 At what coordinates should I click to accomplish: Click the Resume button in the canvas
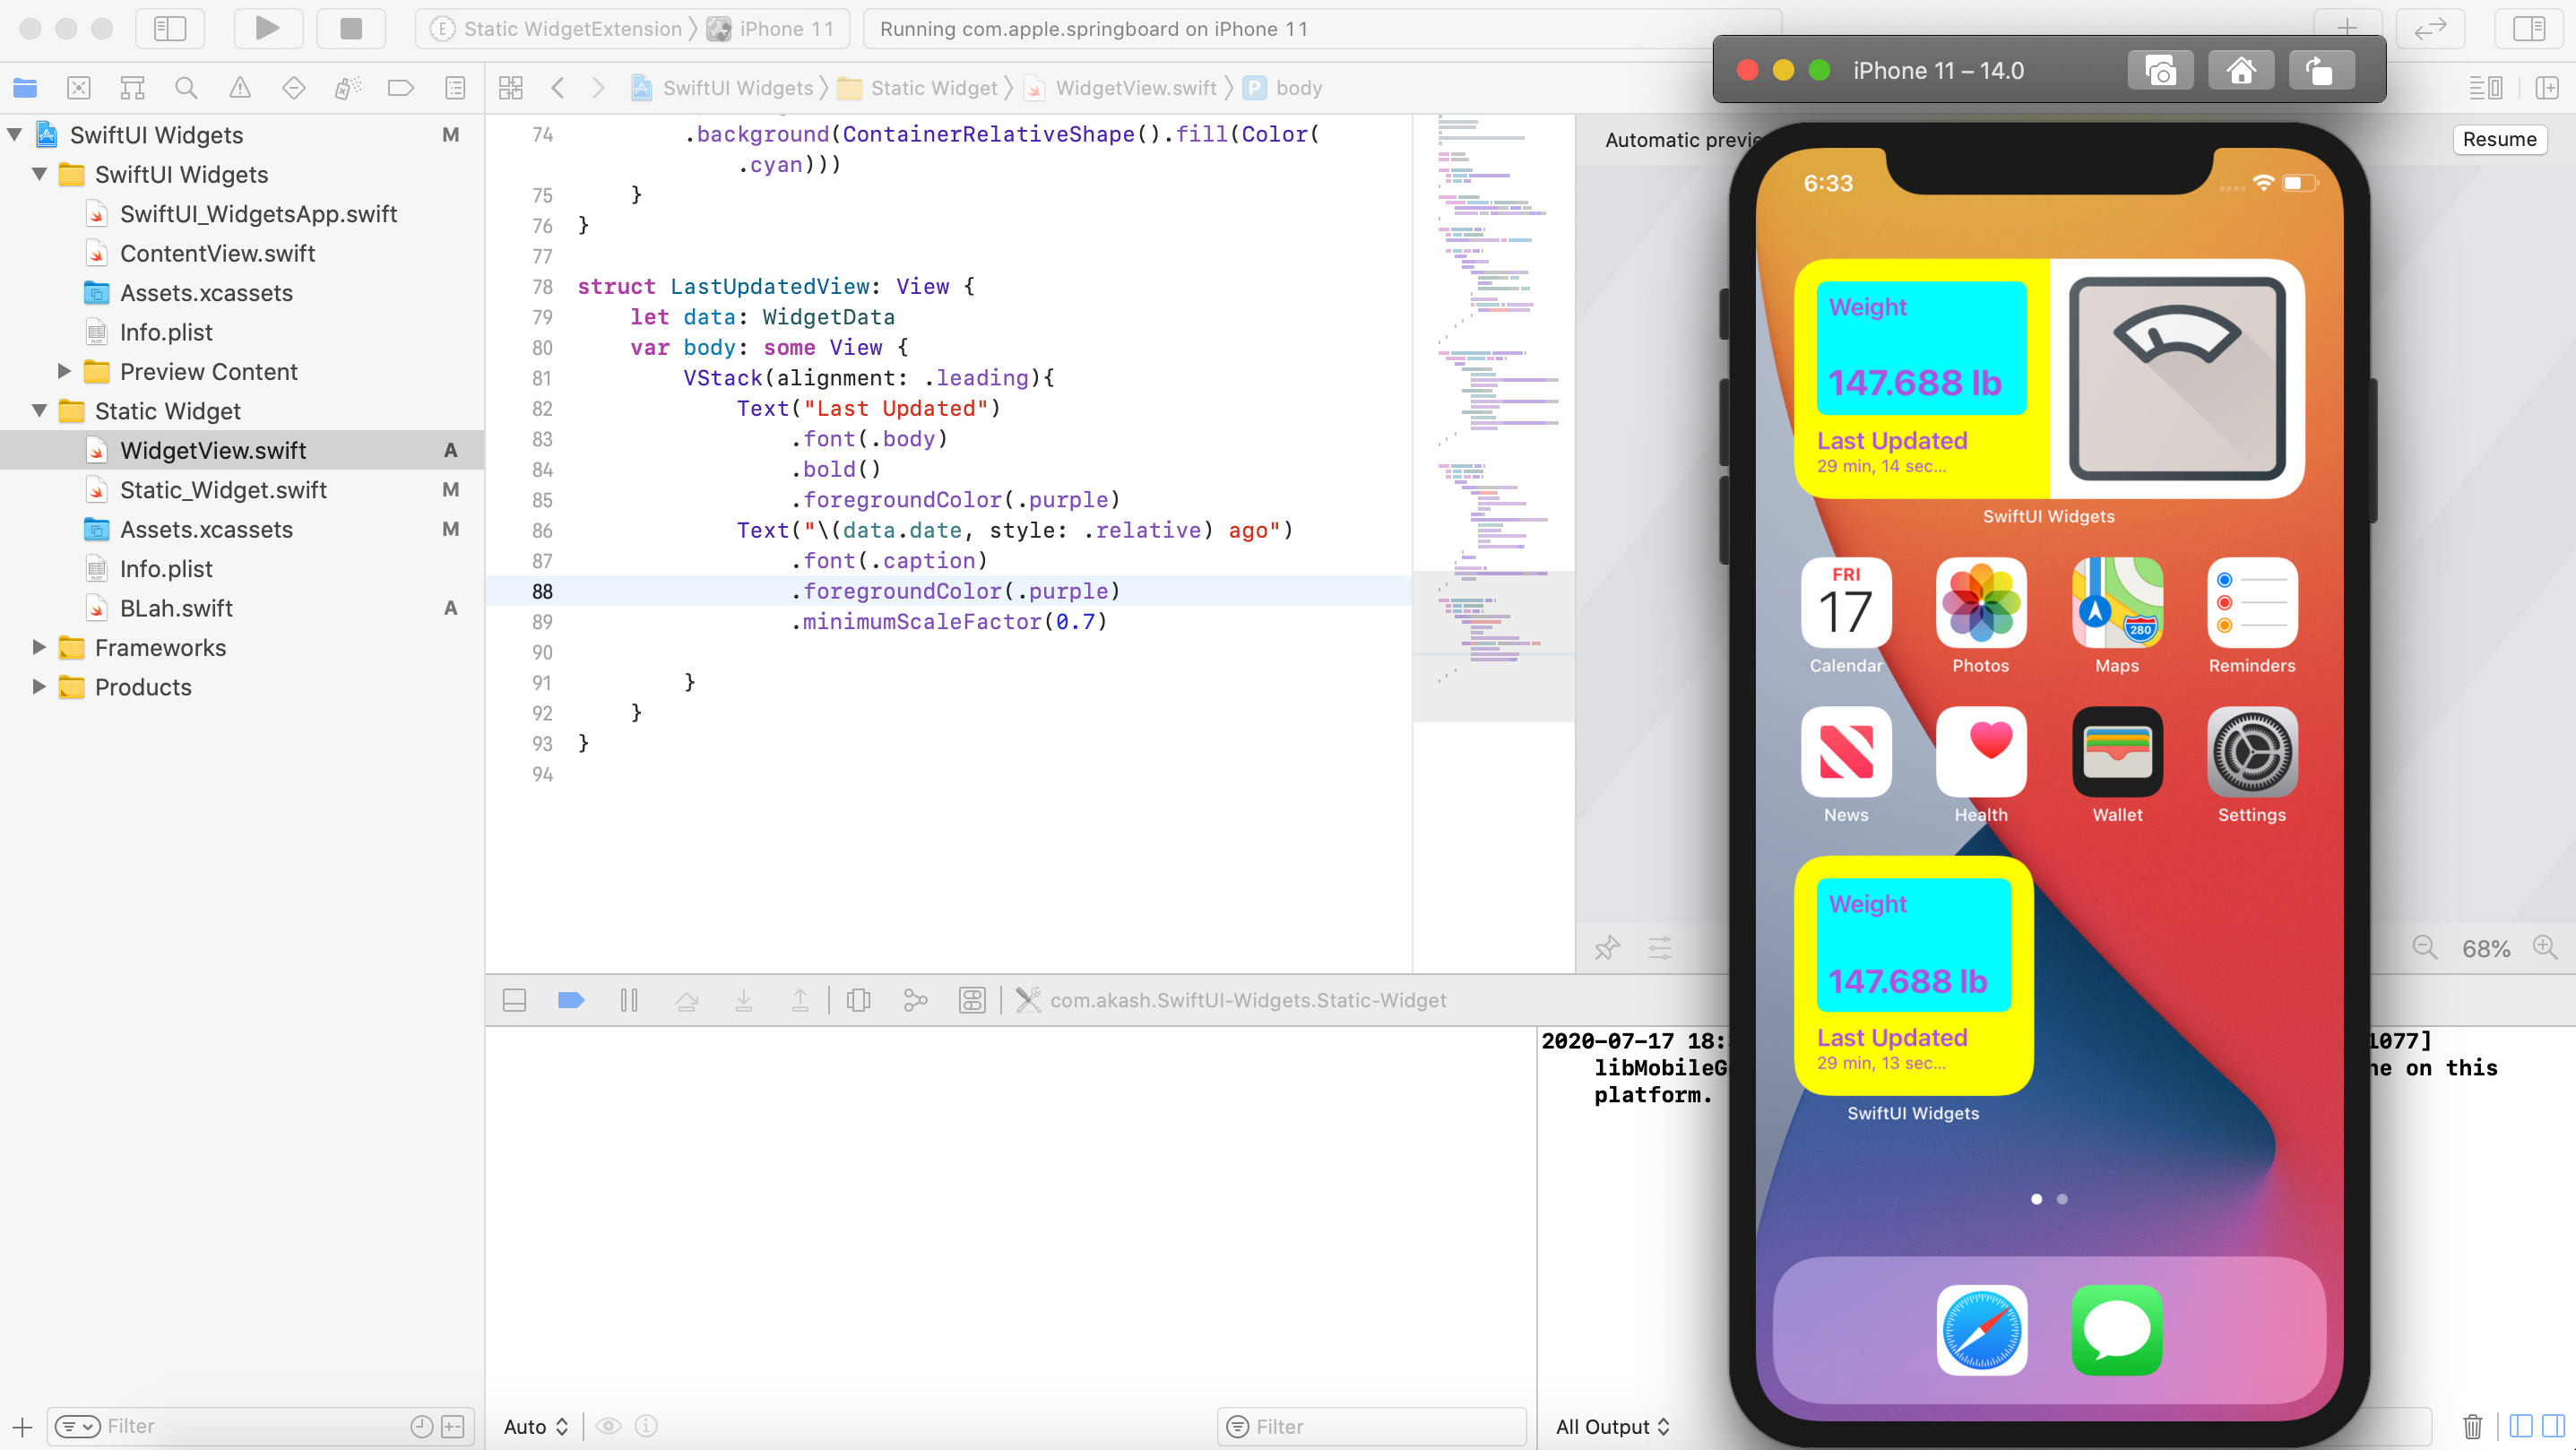pos(2500,139)
